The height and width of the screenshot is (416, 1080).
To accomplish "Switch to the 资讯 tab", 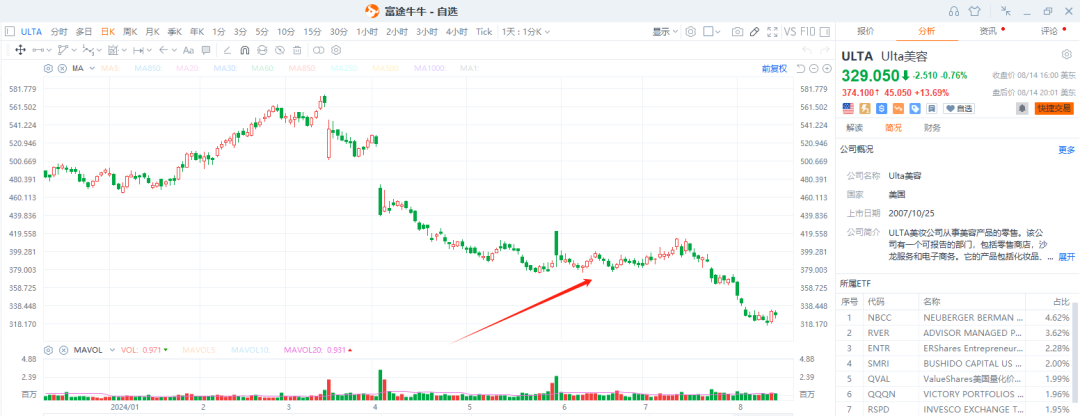I will coord(988,31).
